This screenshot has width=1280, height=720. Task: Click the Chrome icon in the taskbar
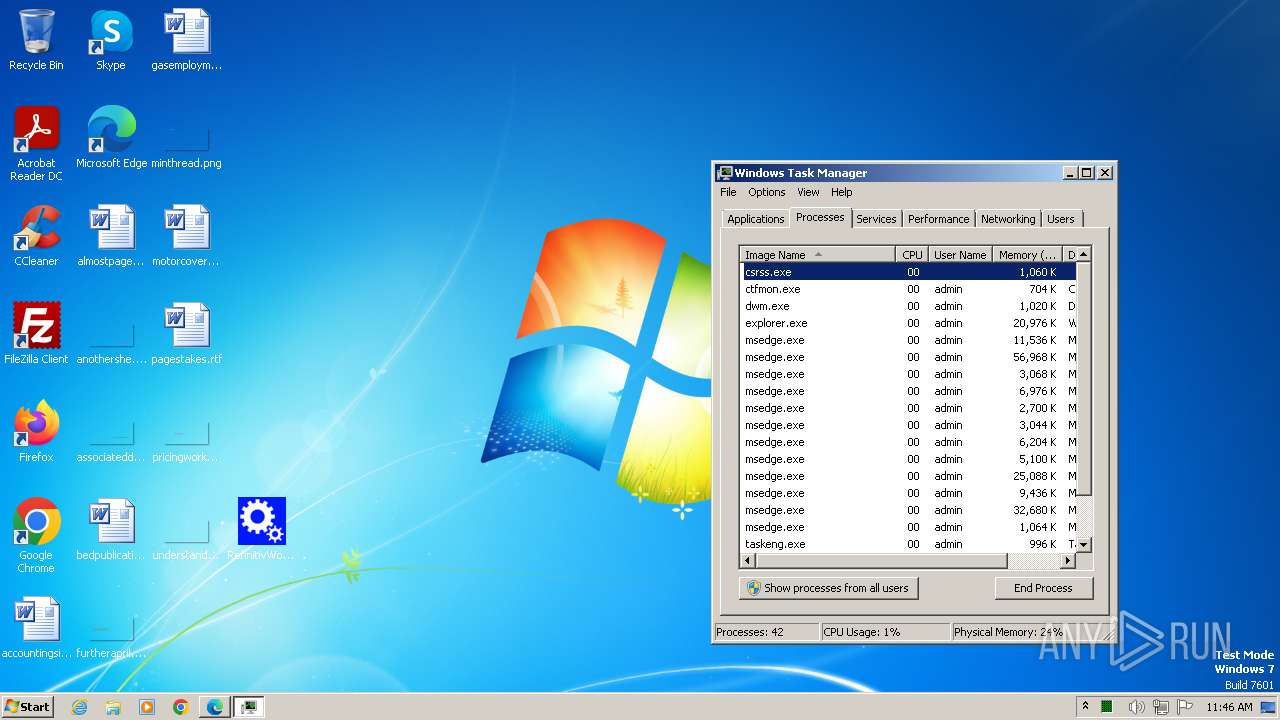pos(181,707)
